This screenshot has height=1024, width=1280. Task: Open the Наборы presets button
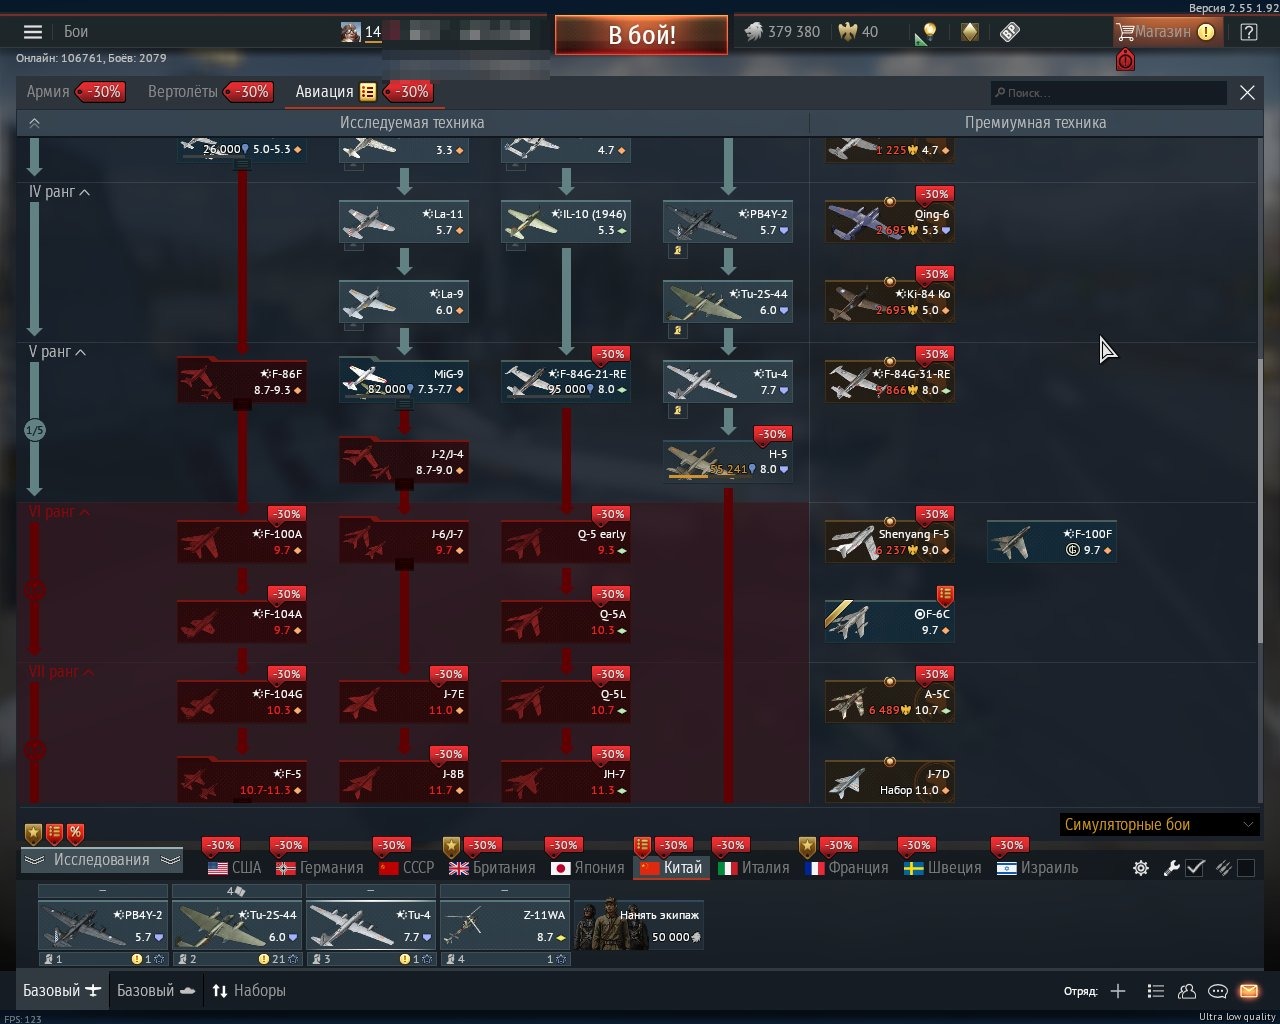click(x=248, y=991)
